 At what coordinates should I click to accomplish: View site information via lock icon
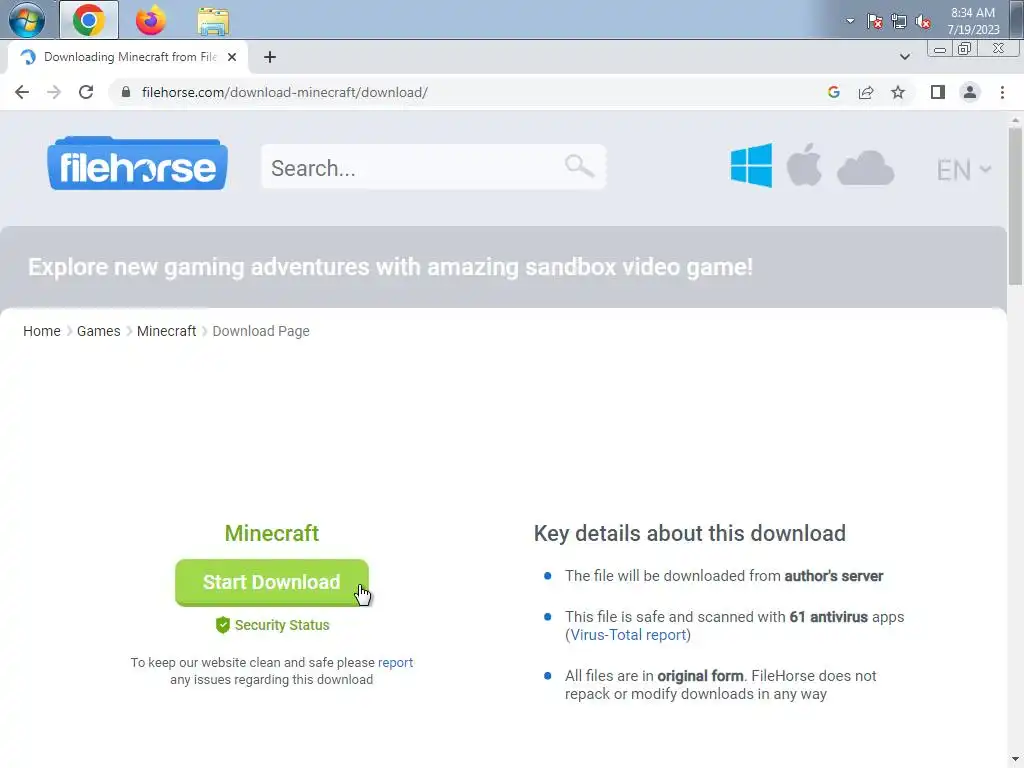tap(126, 92)
